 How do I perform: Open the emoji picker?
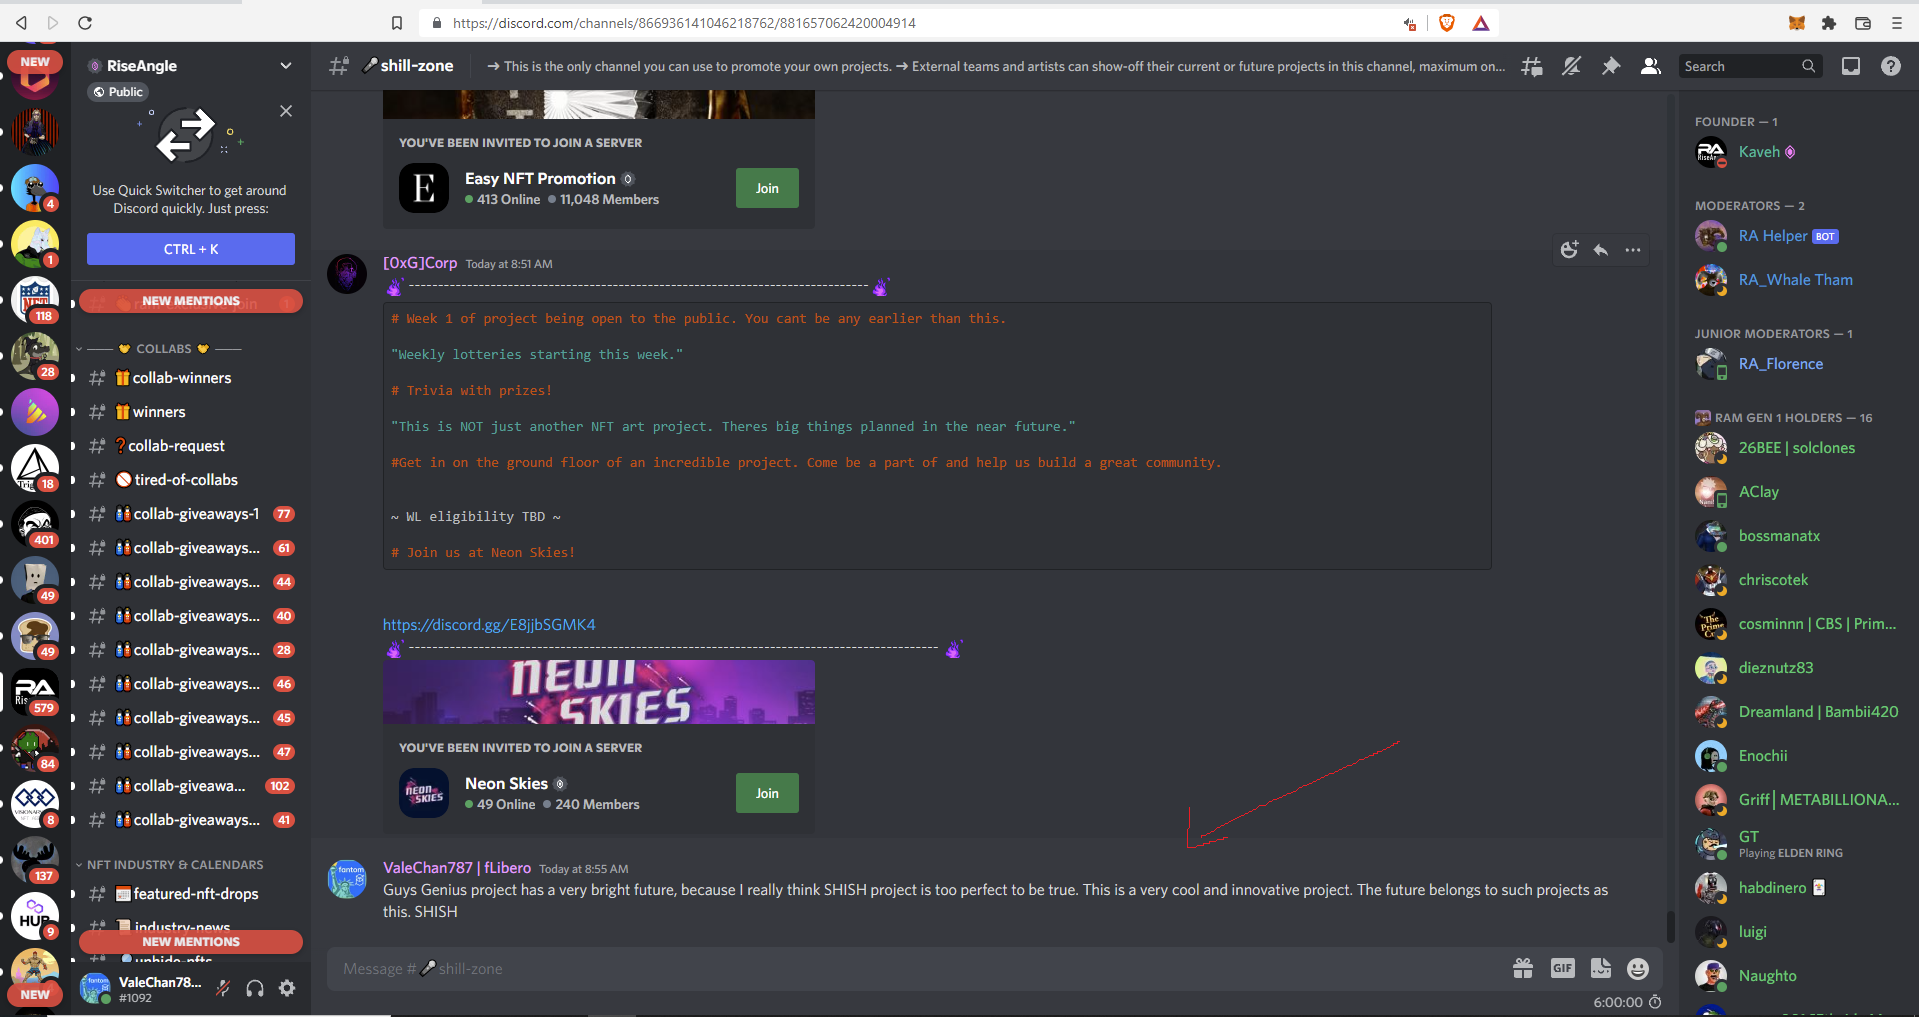[1638, 968]
